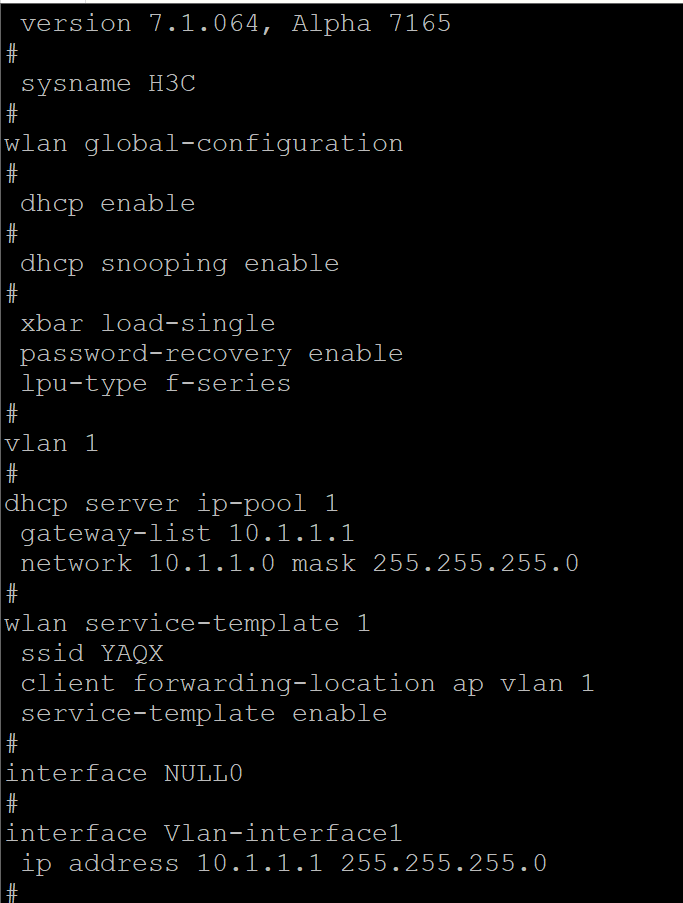Click on the dhcp enable line

108,203
